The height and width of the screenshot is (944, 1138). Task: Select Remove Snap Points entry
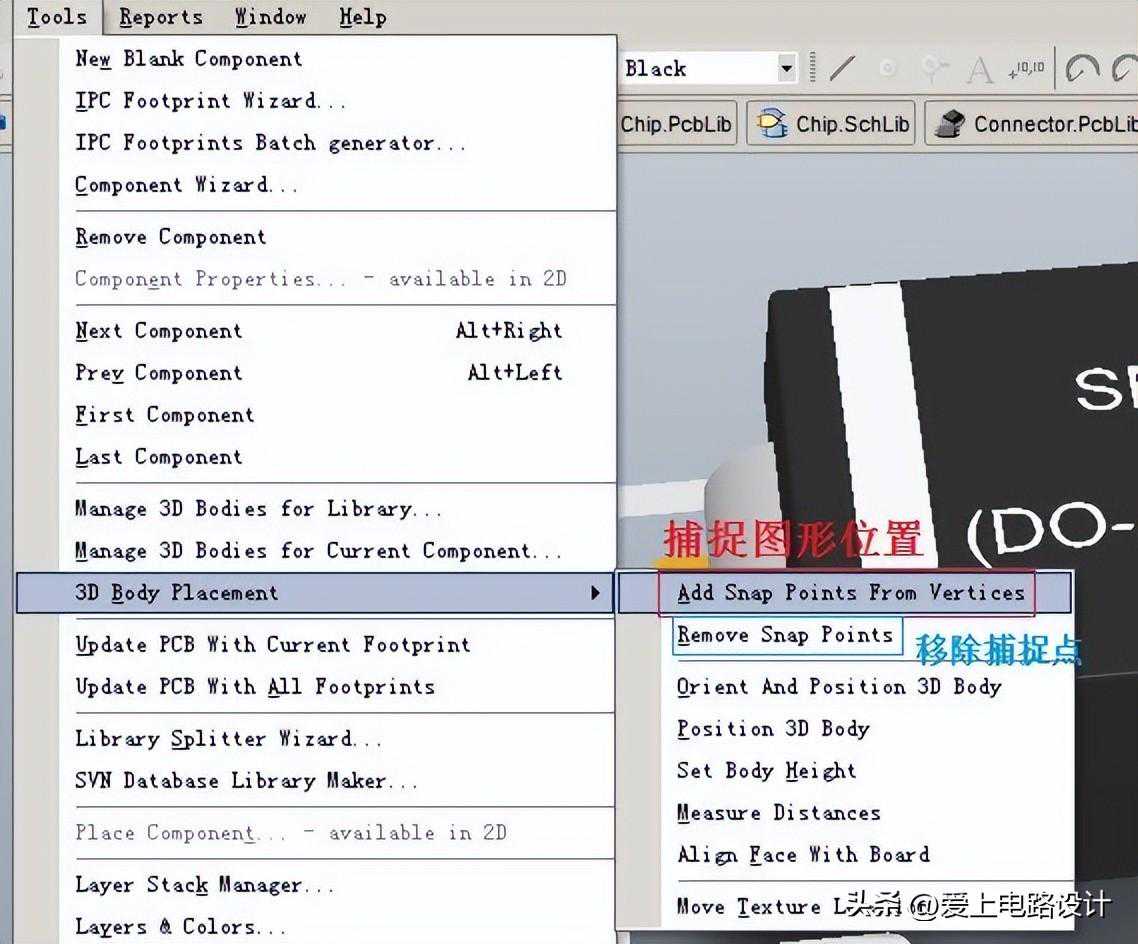click(785, 635)
